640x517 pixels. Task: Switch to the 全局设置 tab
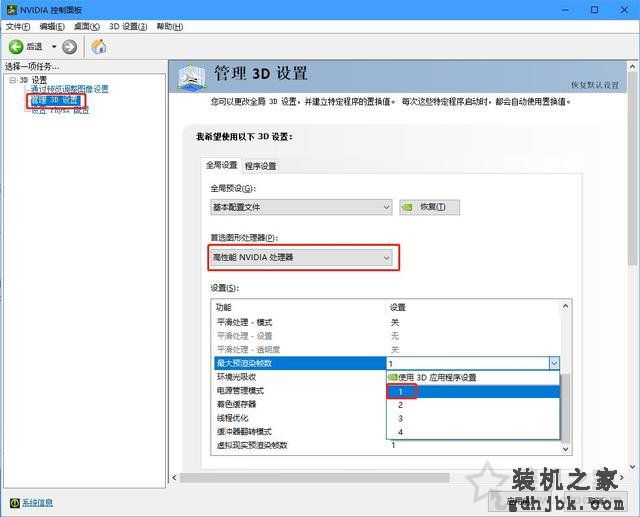(x=221, y=165)
